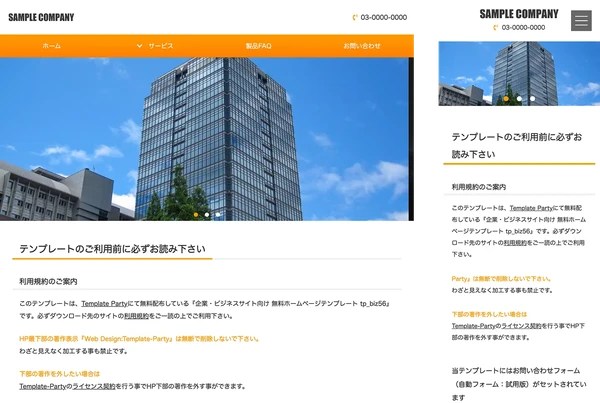
Task: Click 利用規約のご案内 subheading in mobile view
Action: coord(479,187)
